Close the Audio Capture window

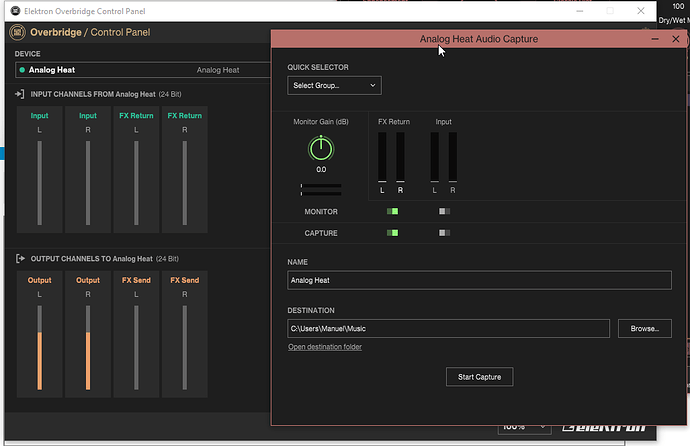pos(676,39)
